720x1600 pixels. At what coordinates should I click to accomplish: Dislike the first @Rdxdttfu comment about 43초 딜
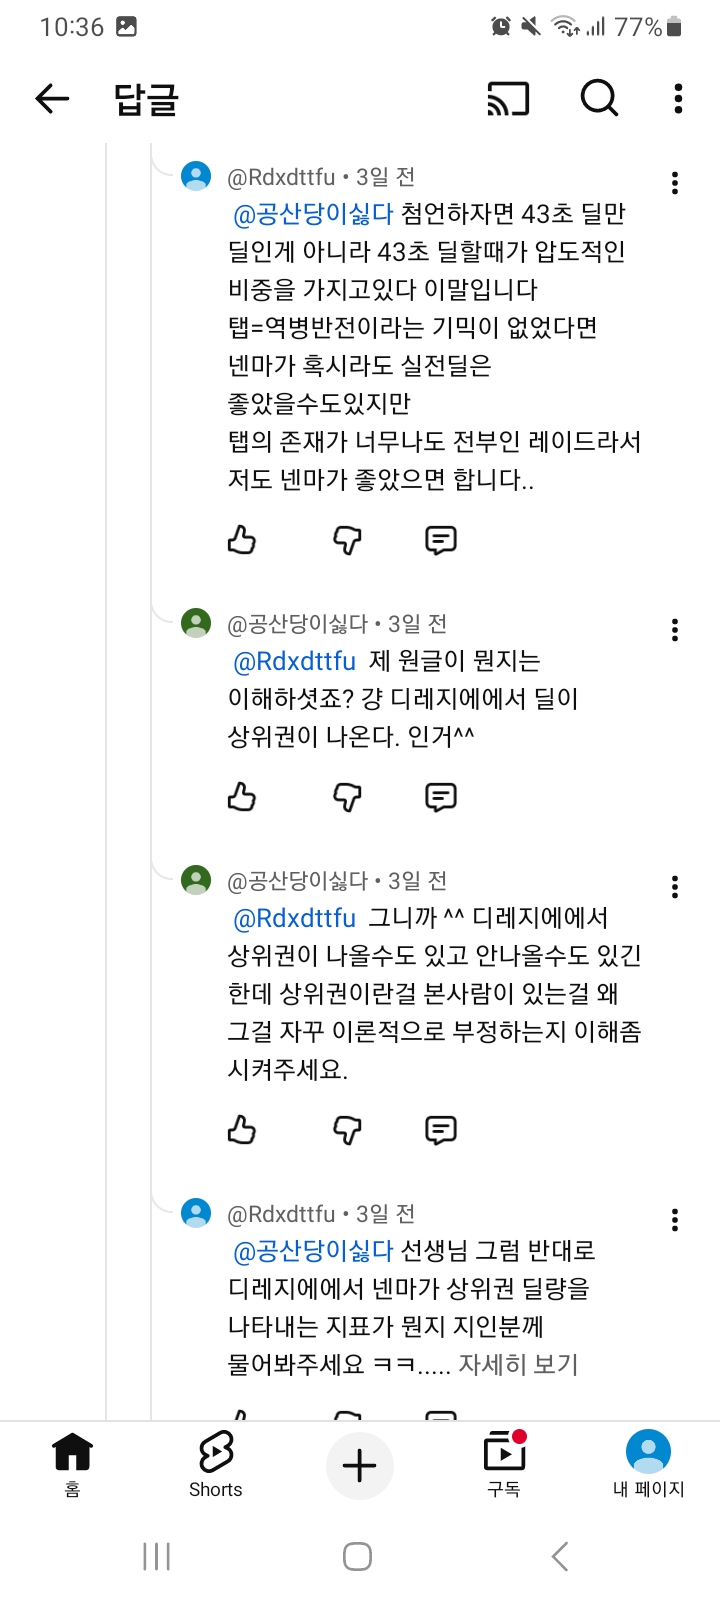pos(347,540)
